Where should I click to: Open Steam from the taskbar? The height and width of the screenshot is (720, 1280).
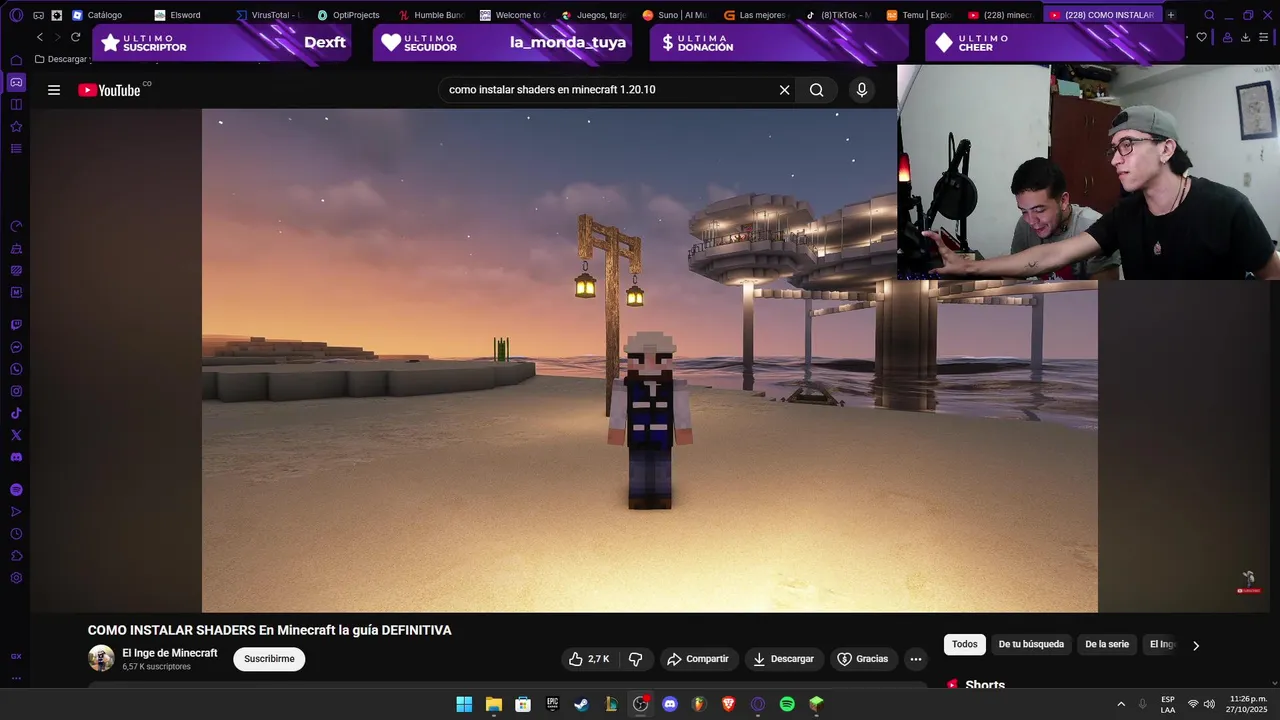pyautogui.click(x=581, y=704)
